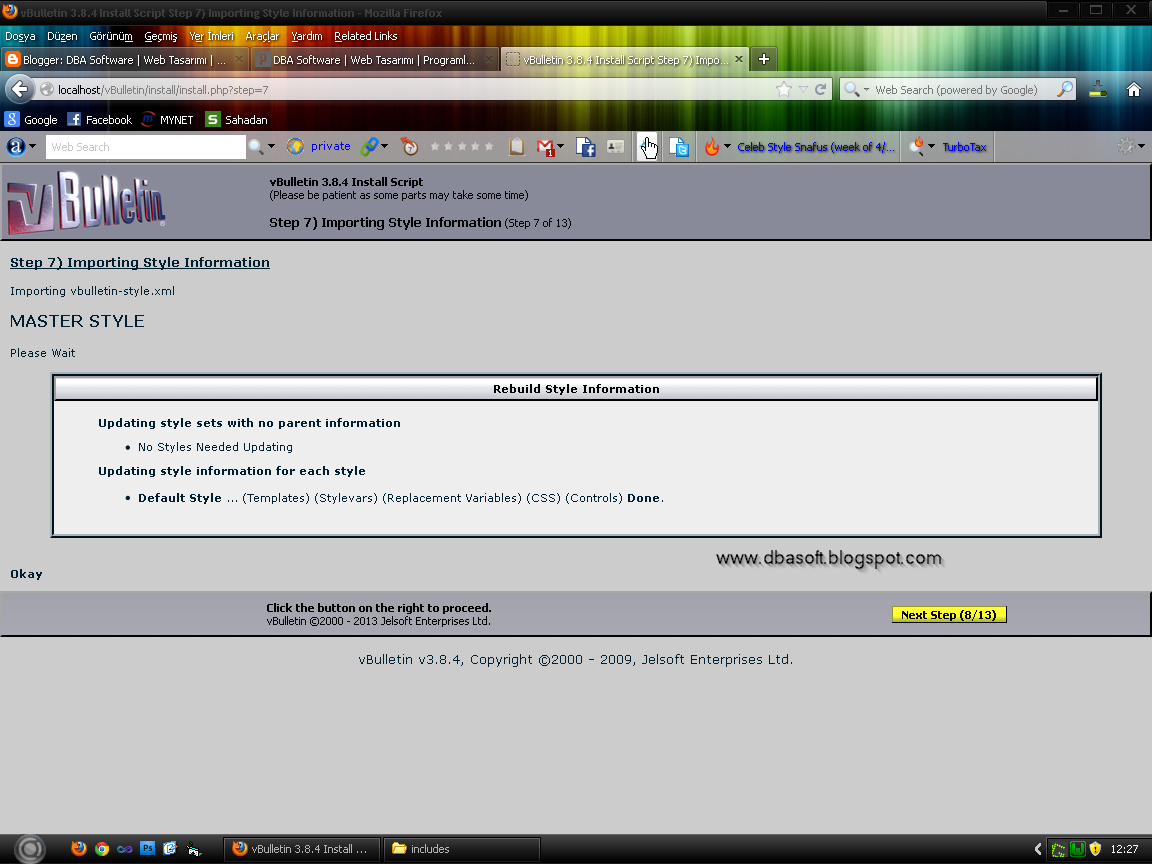Bookmark this page with the star icon
This screenshot has width=1152, height=864.
pyautogui.click(x=784, y=90)
